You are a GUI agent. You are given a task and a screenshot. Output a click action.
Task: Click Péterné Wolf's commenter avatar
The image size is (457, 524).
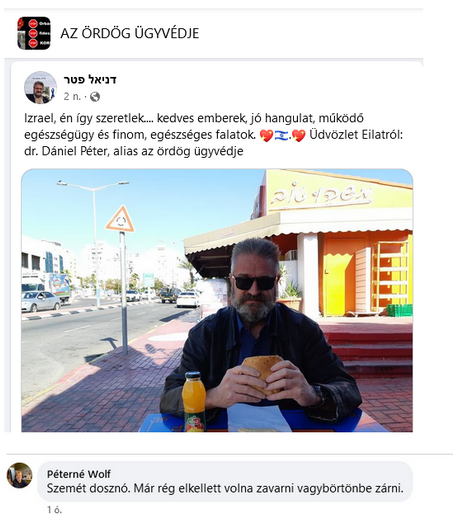click(x=20, y=475)
